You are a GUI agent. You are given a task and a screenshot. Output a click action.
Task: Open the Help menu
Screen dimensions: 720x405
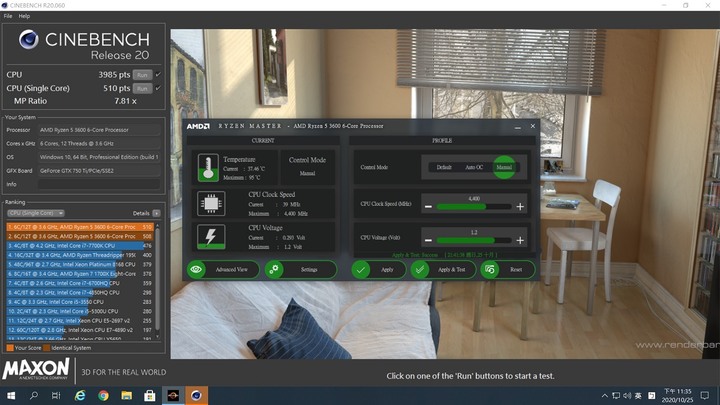click(x=24, y=16)
